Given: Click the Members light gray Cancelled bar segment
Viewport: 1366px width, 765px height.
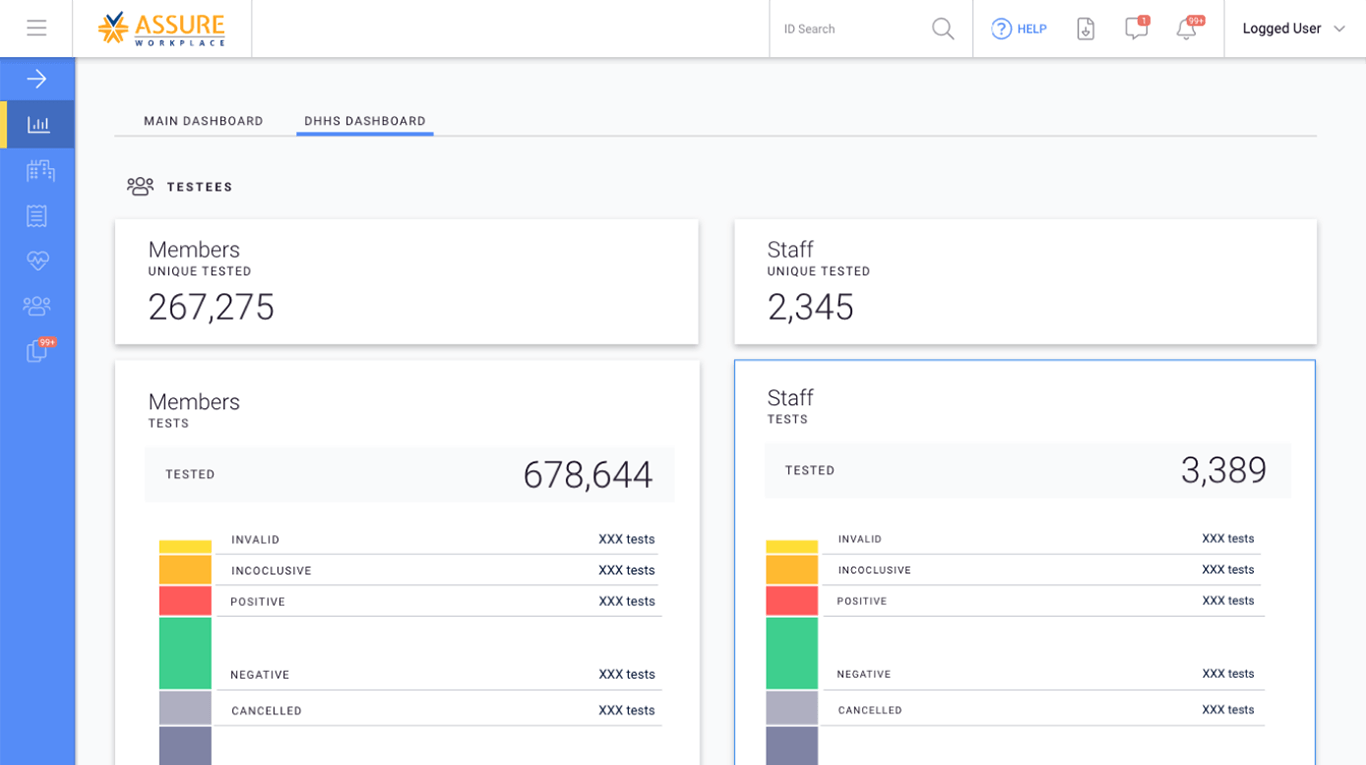Looking at the screenshot, I should [x=185, y=708].
